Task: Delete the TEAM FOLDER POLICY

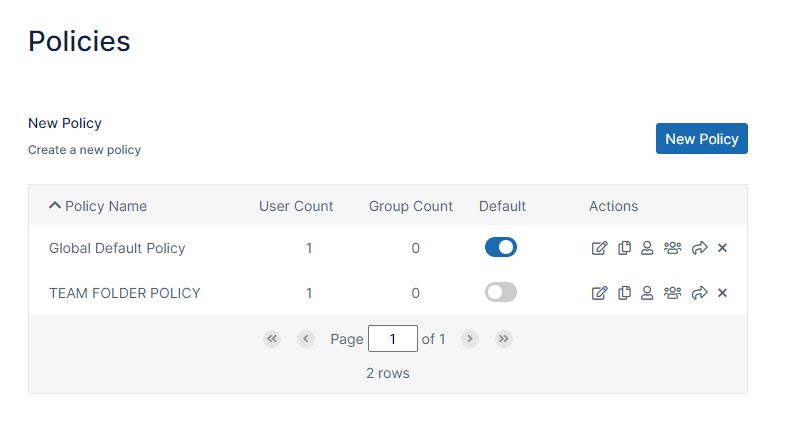Action: point(722,293)
